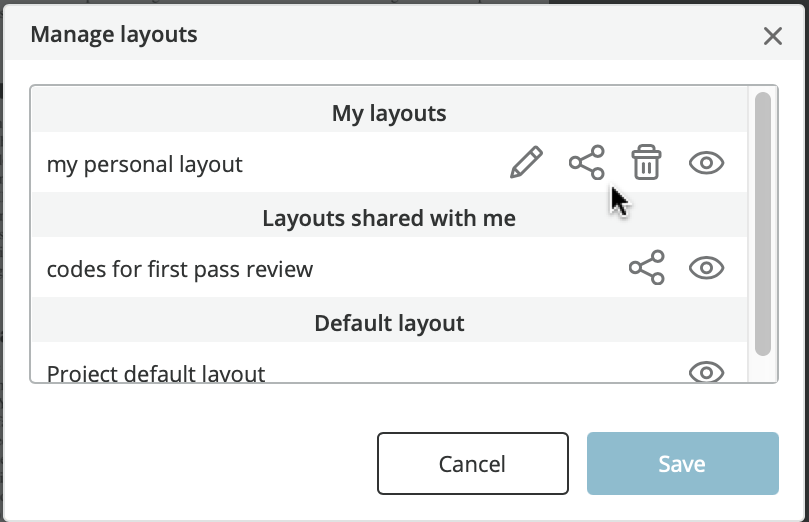Click the layouts list scrollbar thumb
This screenshot has width=809, height=522.
pos(763,224)
